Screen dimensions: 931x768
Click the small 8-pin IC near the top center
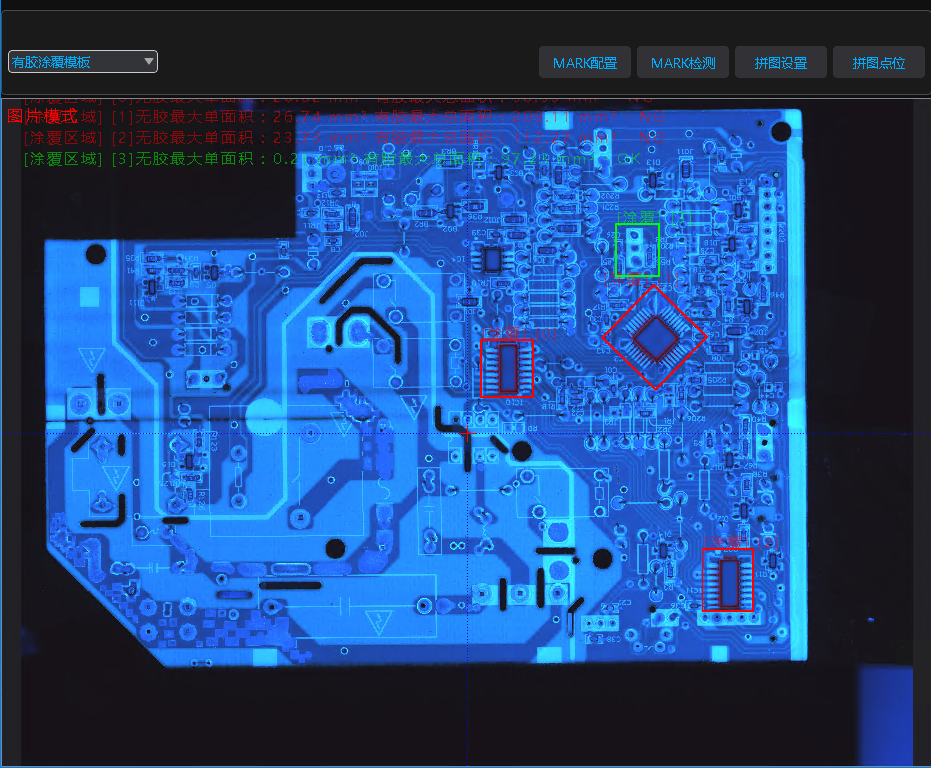(x=491, y=260)
